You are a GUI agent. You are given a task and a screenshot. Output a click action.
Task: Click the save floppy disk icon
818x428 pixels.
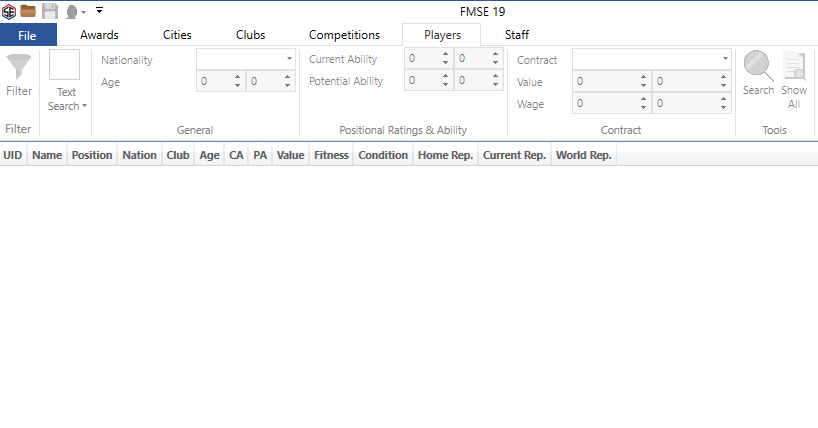pos(49,10)
